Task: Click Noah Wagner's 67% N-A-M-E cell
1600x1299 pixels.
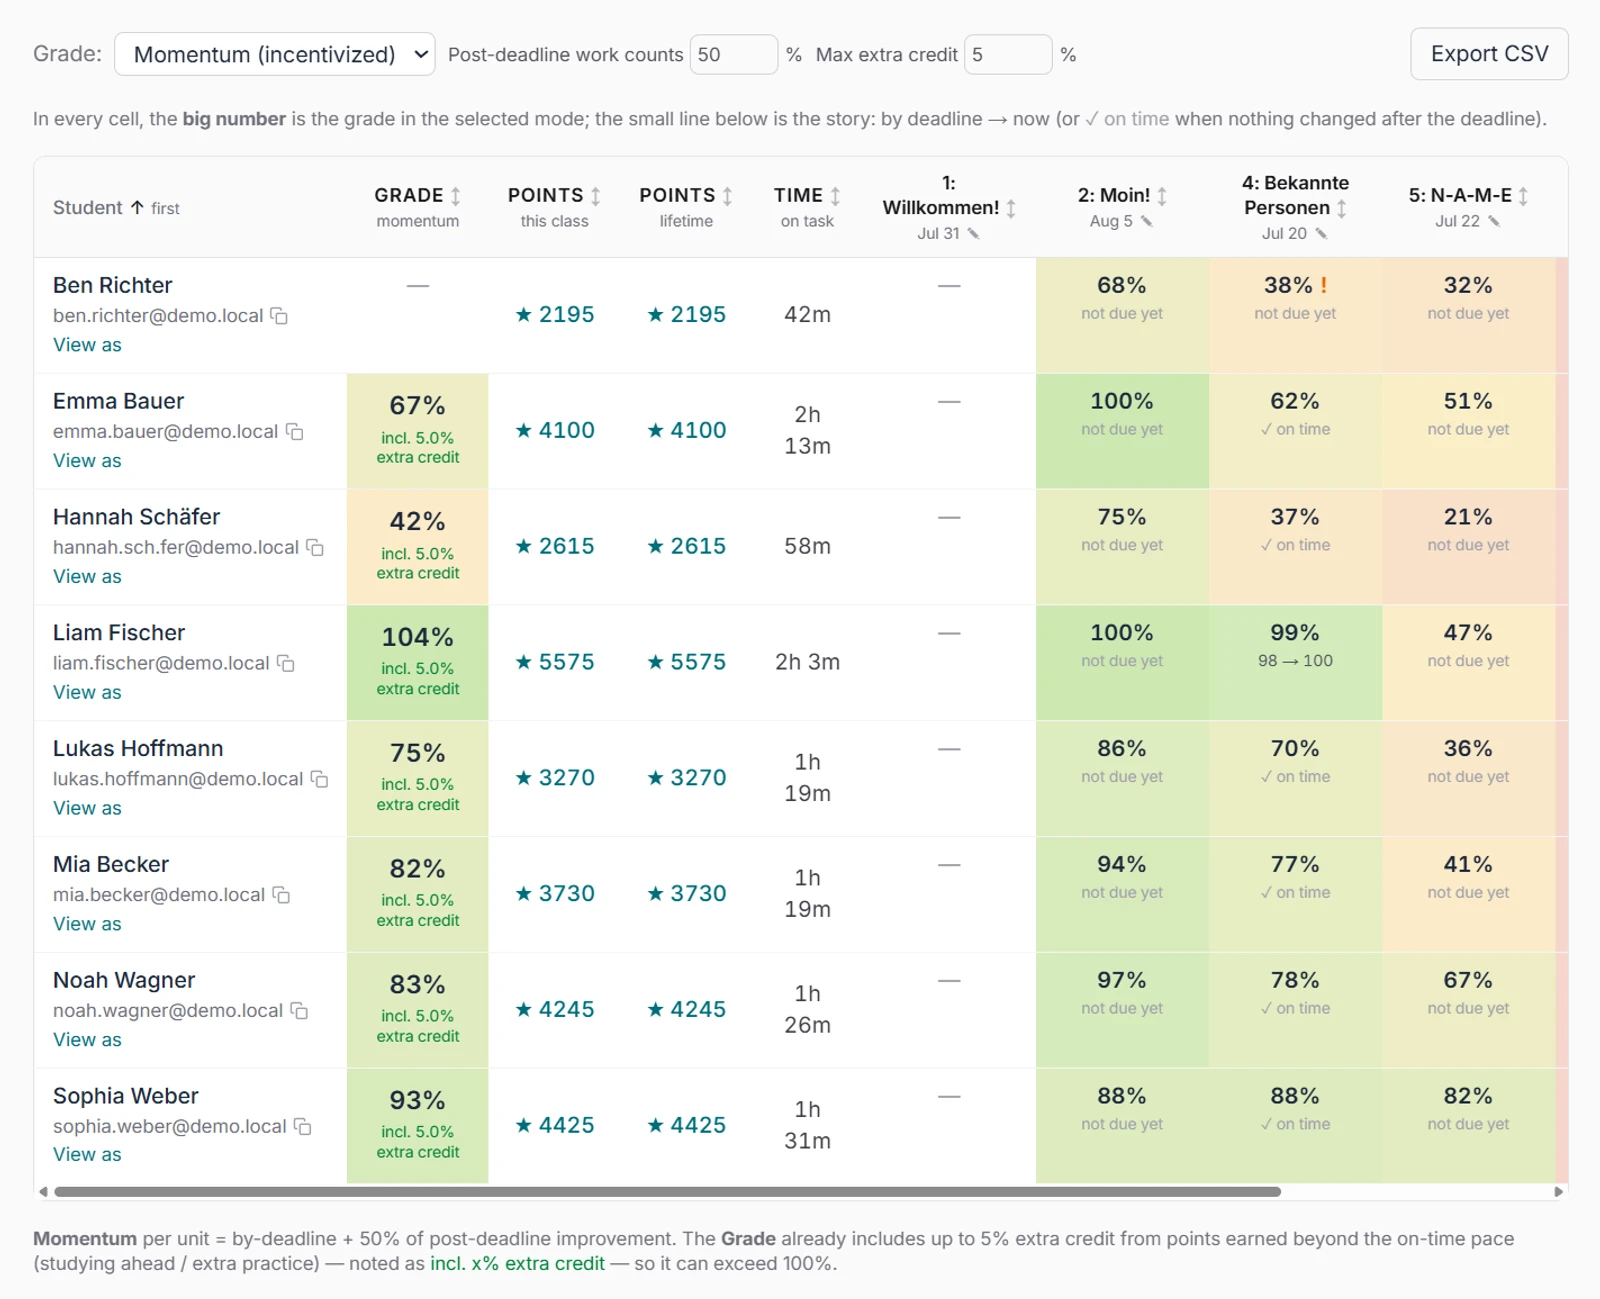Action: (1468, 1010)
